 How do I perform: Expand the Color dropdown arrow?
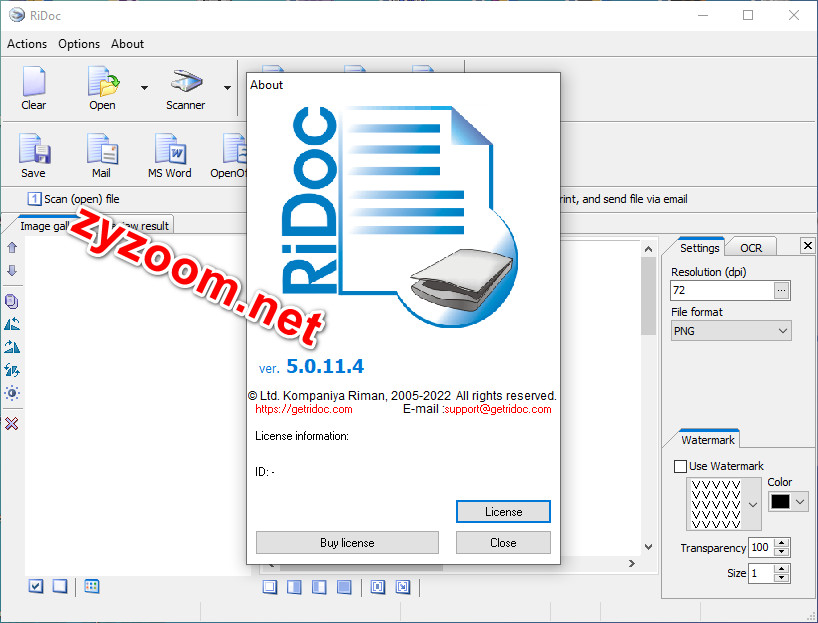[800, 501]
